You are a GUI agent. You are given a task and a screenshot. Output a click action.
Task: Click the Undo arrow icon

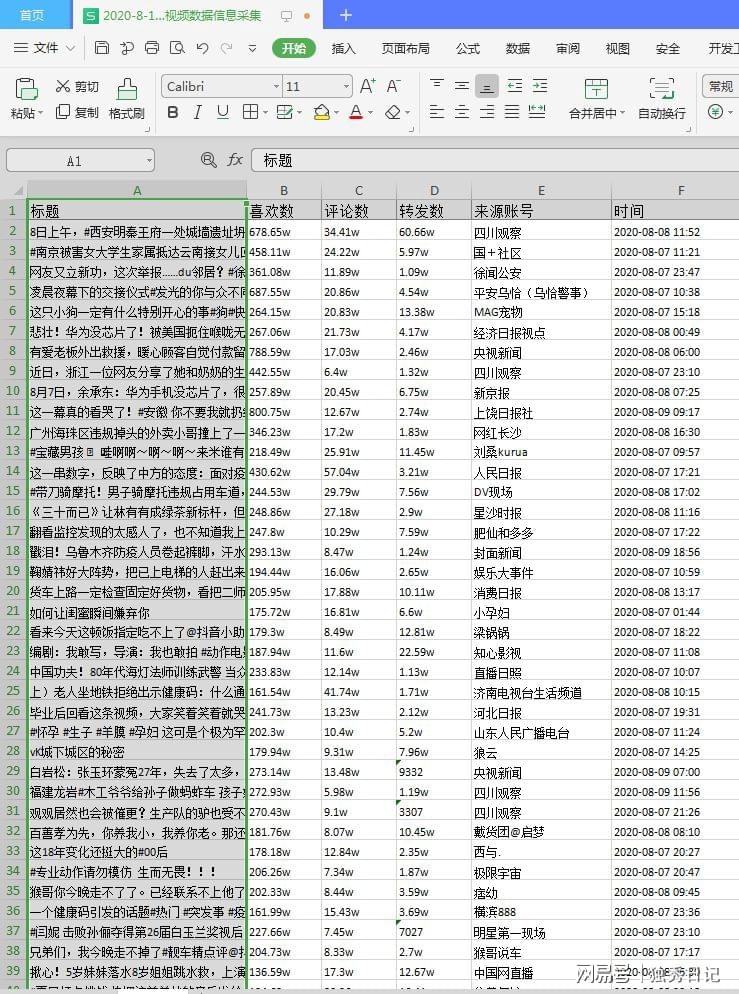point(202,48)
